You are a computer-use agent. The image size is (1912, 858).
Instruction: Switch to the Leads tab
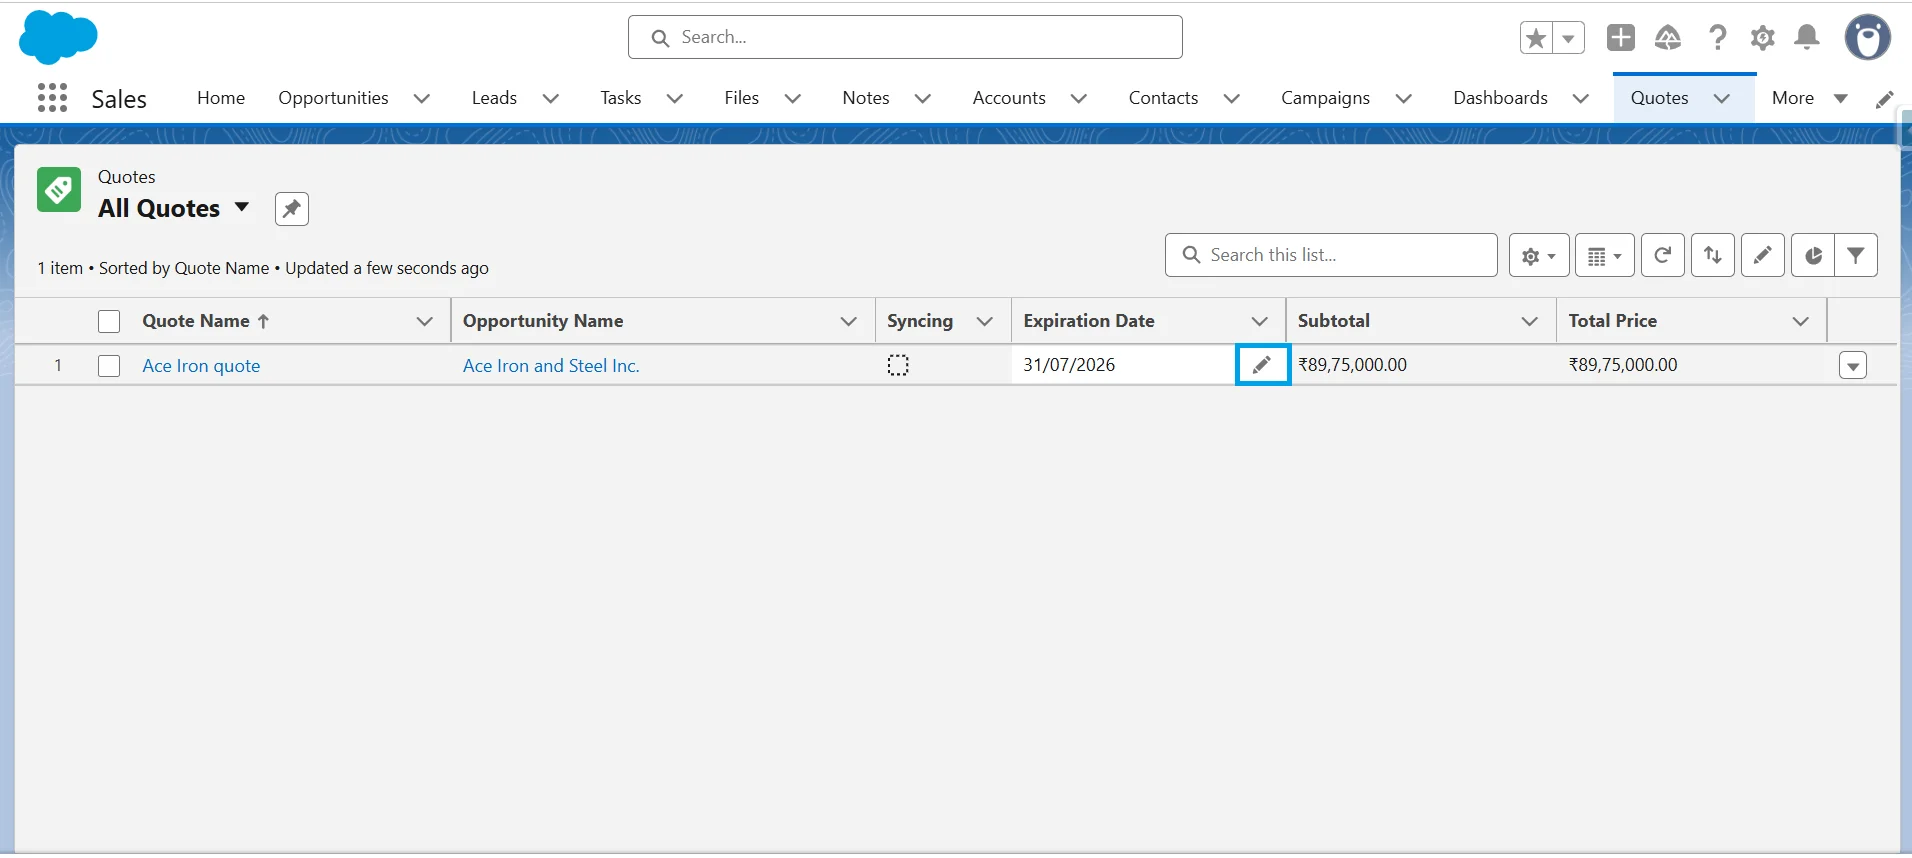click(x=494, y=98)
